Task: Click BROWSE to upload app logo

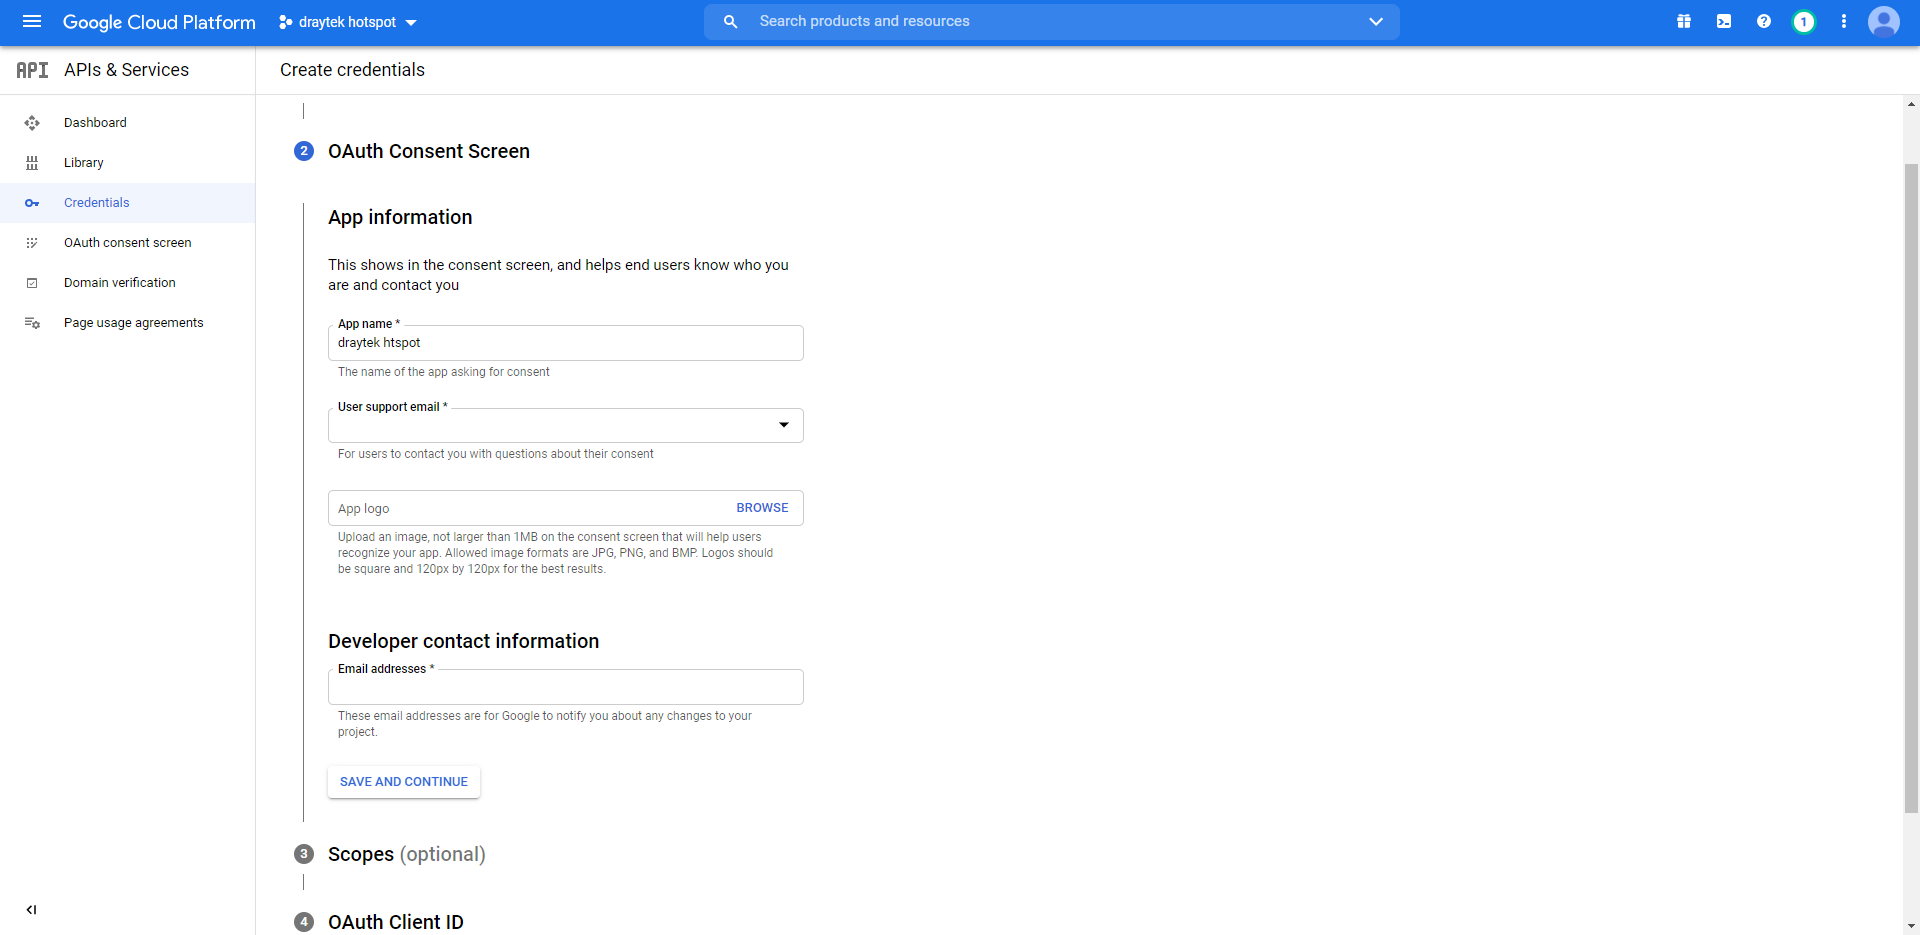Action: [762, 508]
